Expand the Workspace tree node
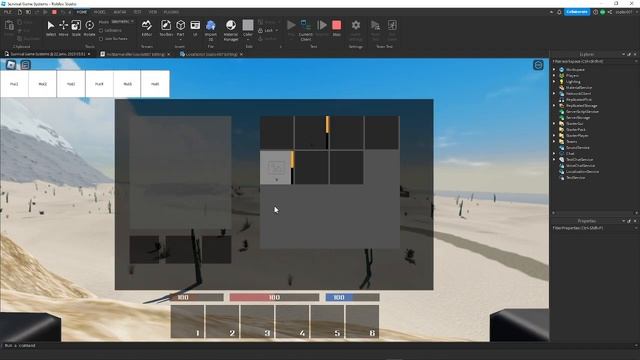The height and width of the screenshot is (360, 640). tap(554, 70)
